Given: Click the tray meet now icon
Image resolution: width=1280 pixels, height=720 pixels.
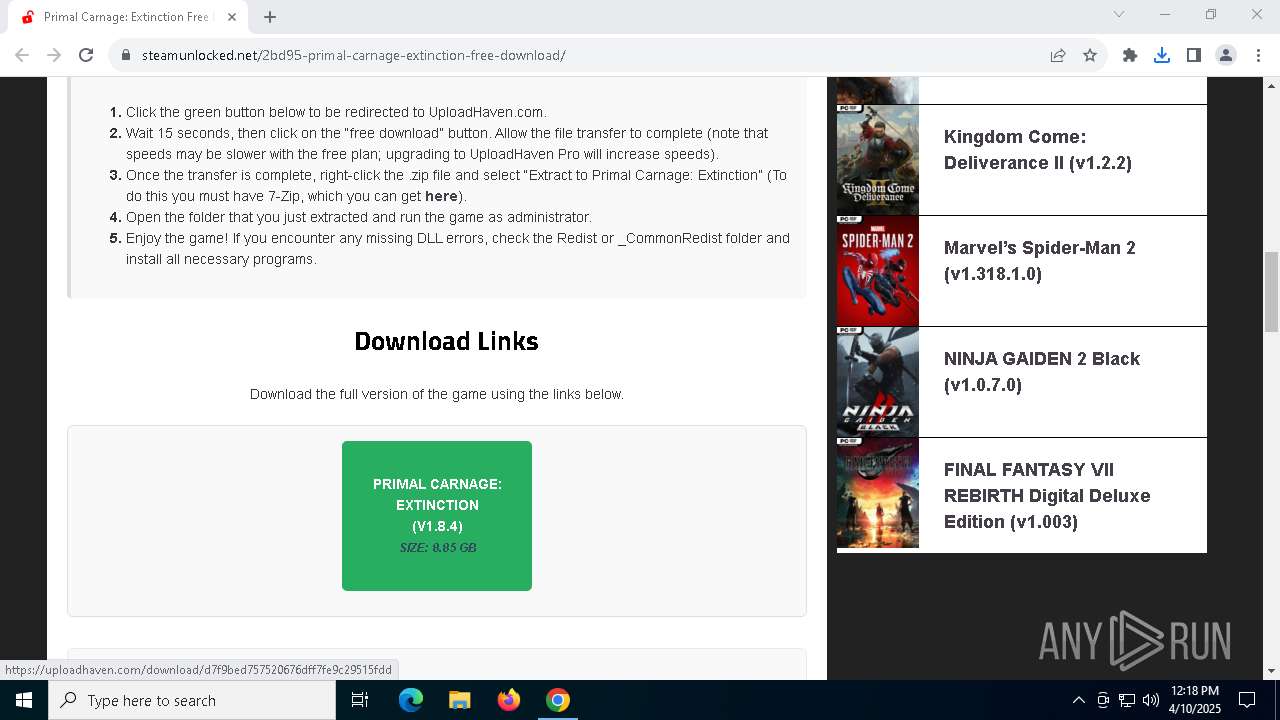Looking at the screenshot, I should point(1103,700).
